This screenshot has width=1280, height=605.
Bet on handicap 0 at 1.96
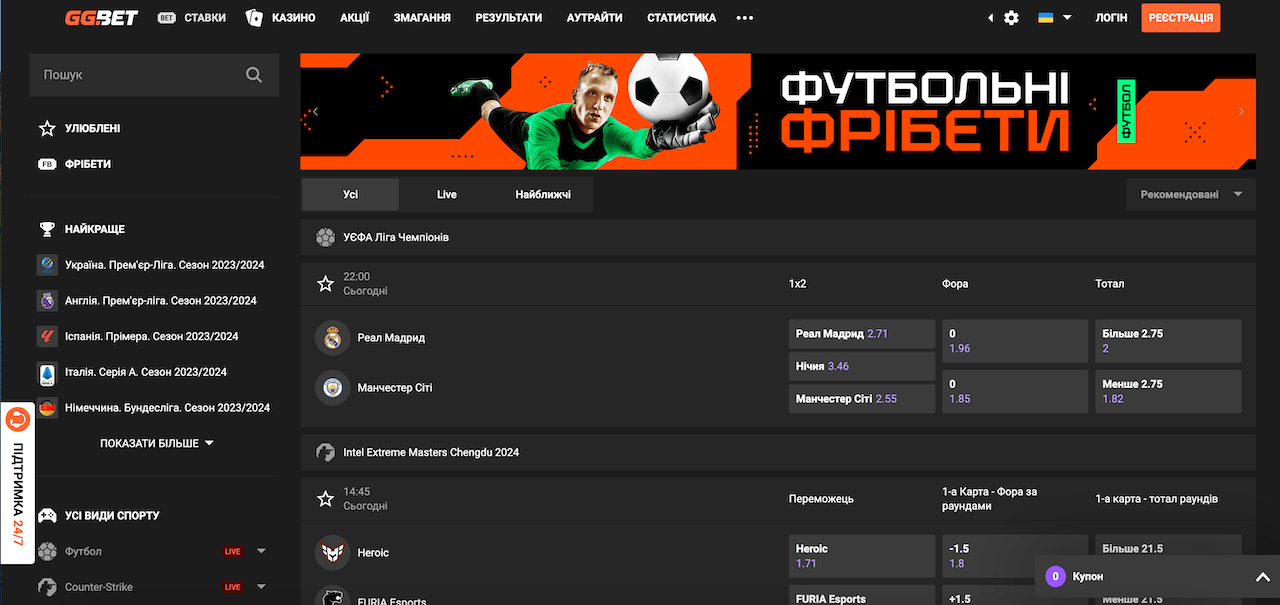pyautogui.click(x=1015, y=341)
